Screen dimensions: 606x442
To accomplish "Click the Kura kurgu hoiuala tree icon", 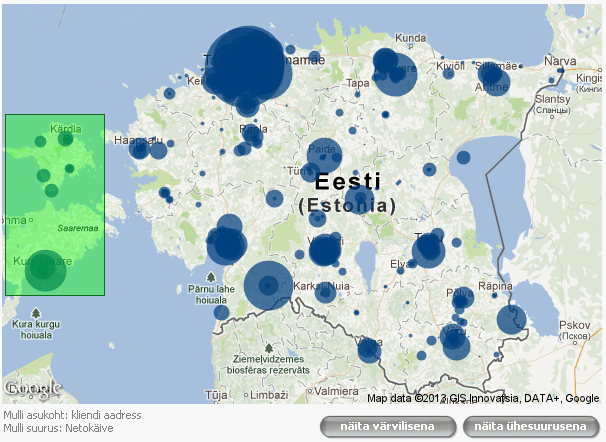I will [x=37, y=311].
